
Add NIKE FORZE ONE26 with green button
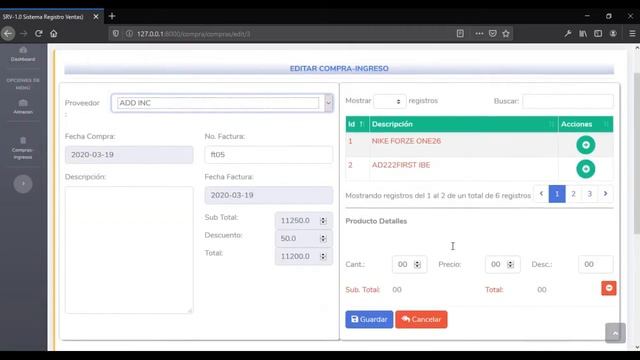pos(585,145)
